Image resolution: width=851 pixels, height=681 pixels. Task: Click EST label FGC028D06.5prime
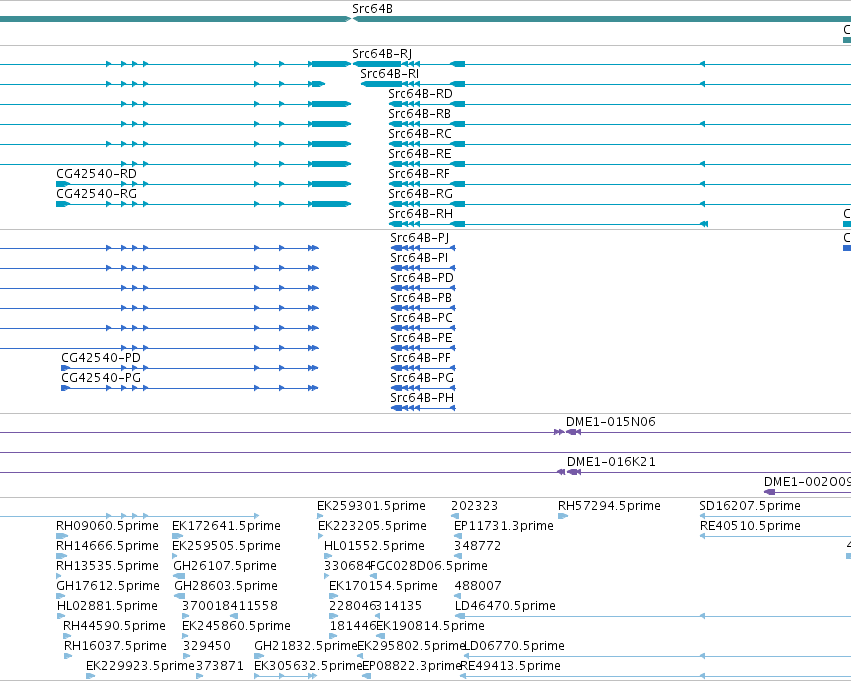(x=429, y=567)
